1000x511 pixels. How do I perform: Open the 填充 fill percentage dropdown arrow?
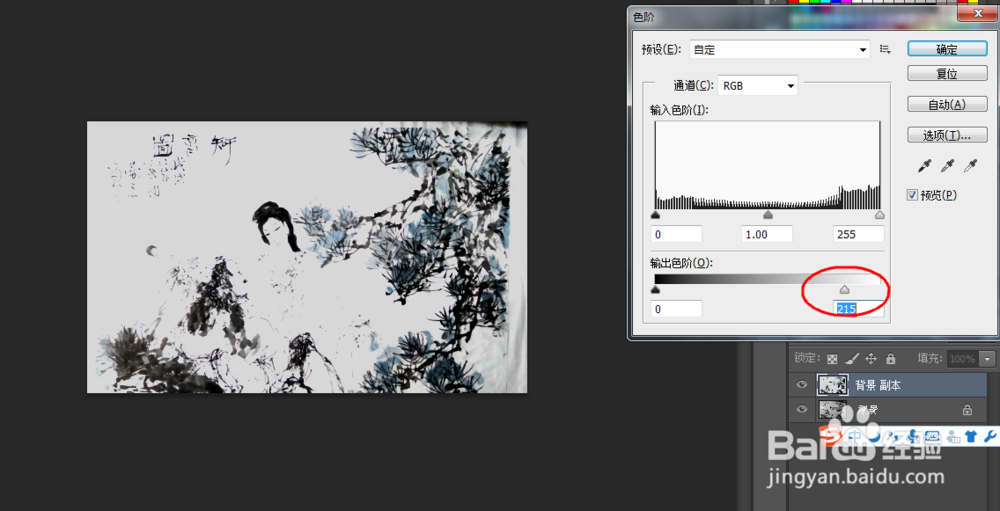click(x=988, y=359)
